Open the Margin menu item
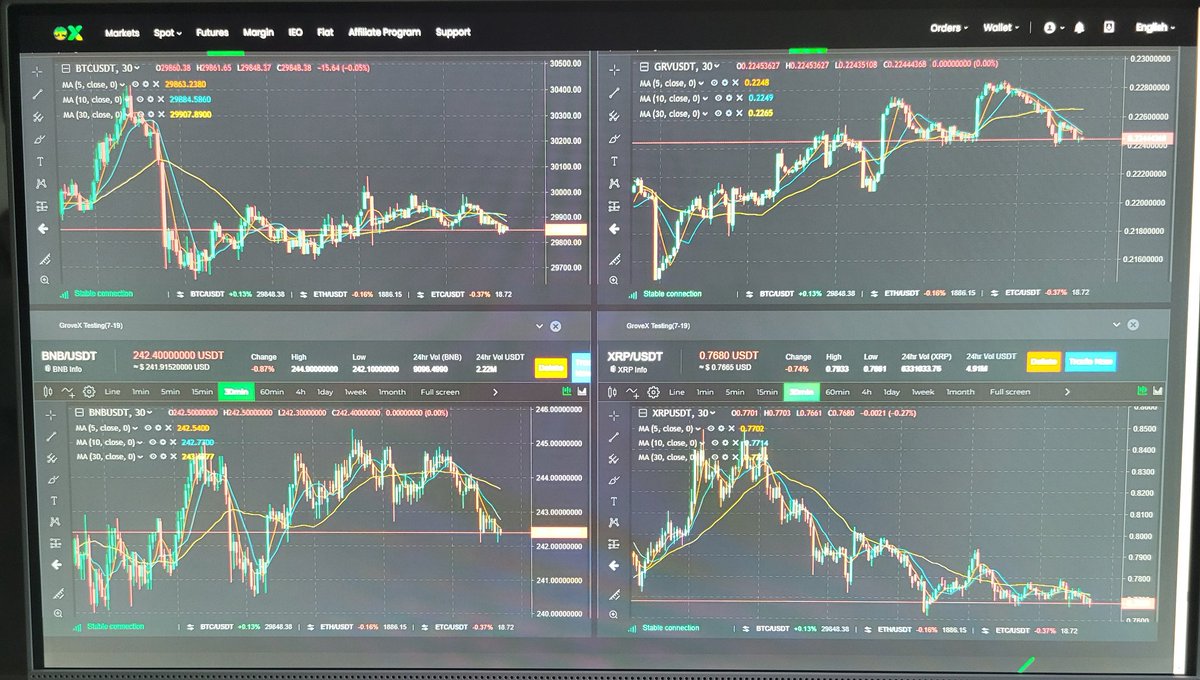 coord(258,32)
